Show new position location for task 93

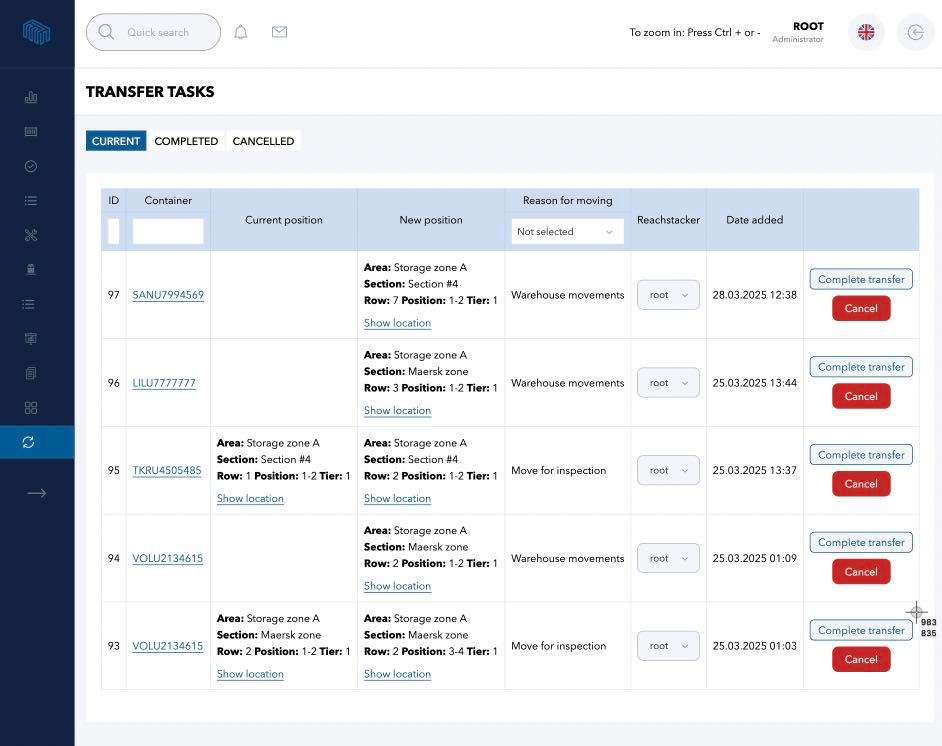click(397, 674)
